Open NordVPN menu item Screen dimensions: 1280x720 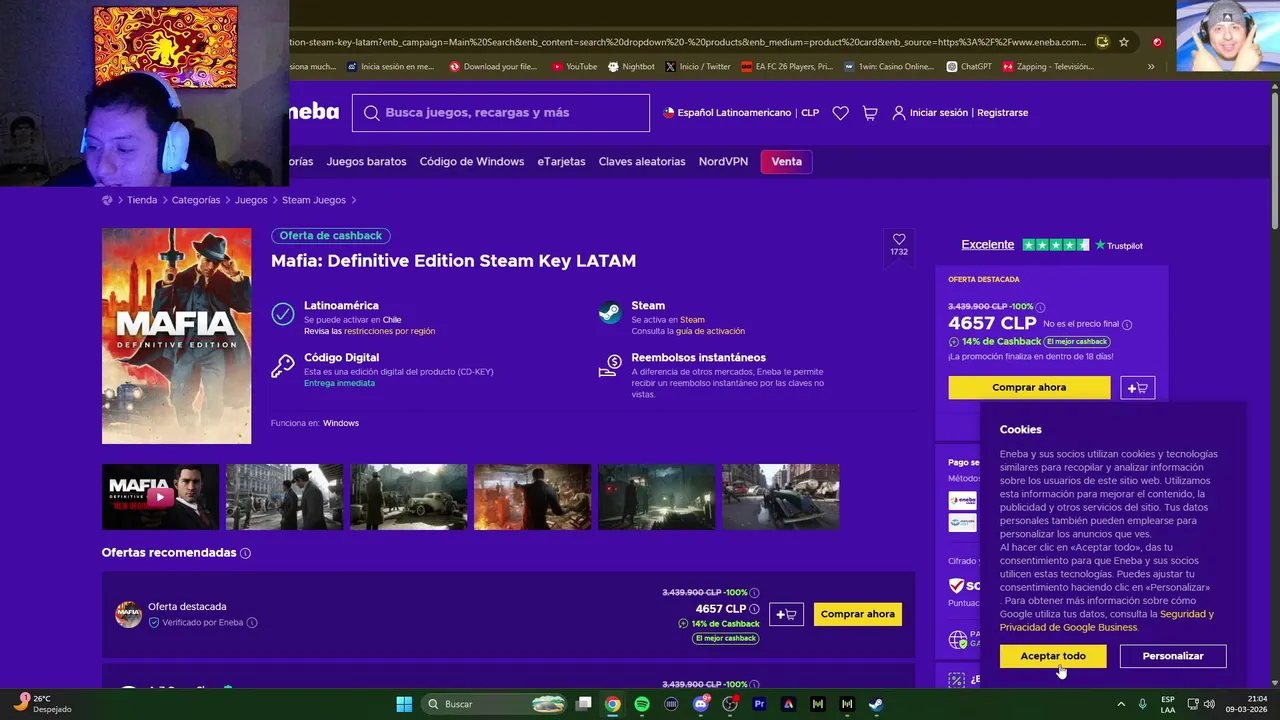tap(723, 162)
